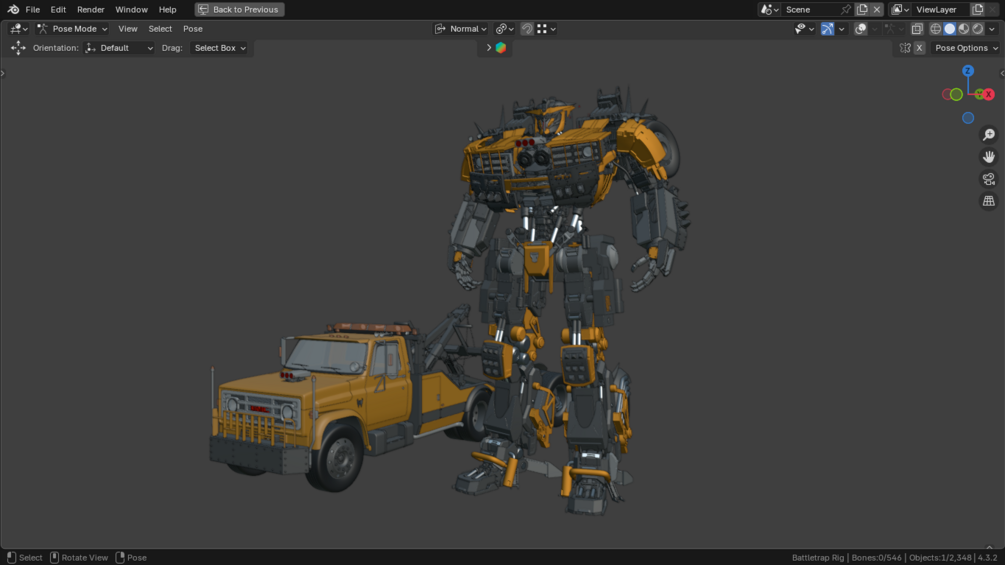The image size is (1005, 565).
Task: Open the Drag Select Box dropdown
Action: pos(220,48)
